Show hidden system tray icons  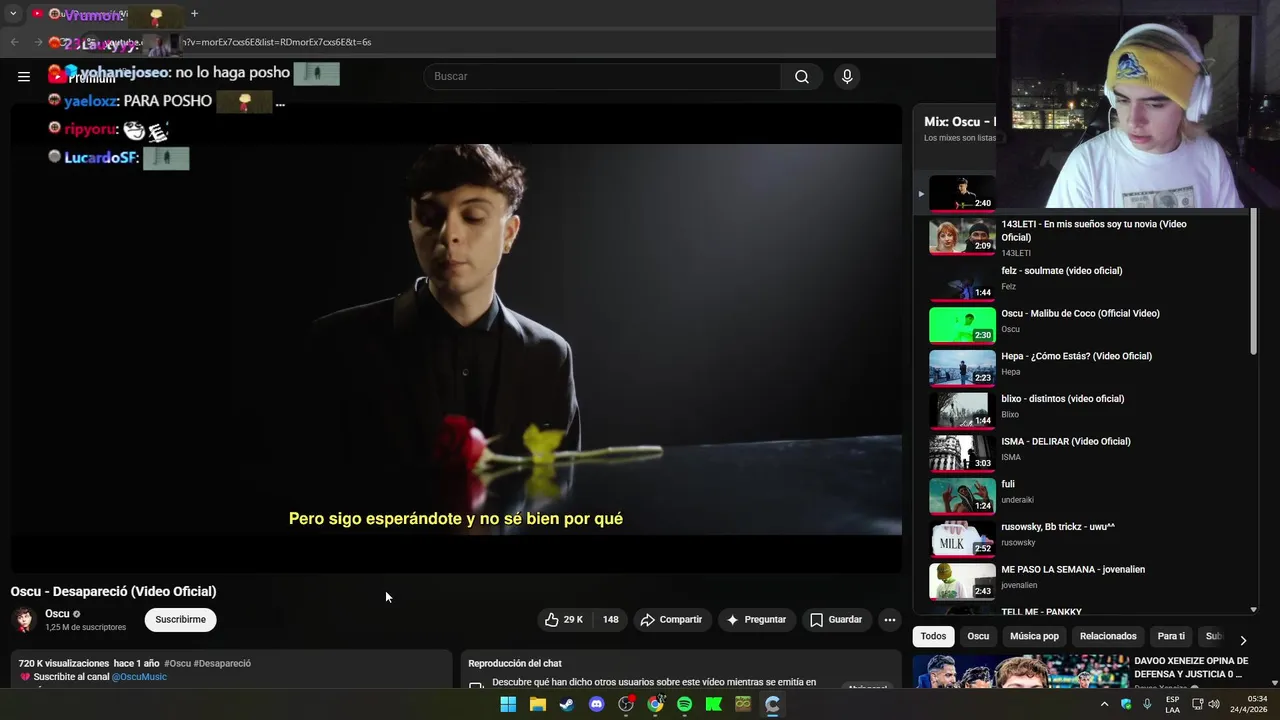click(x=1104, y=704)
